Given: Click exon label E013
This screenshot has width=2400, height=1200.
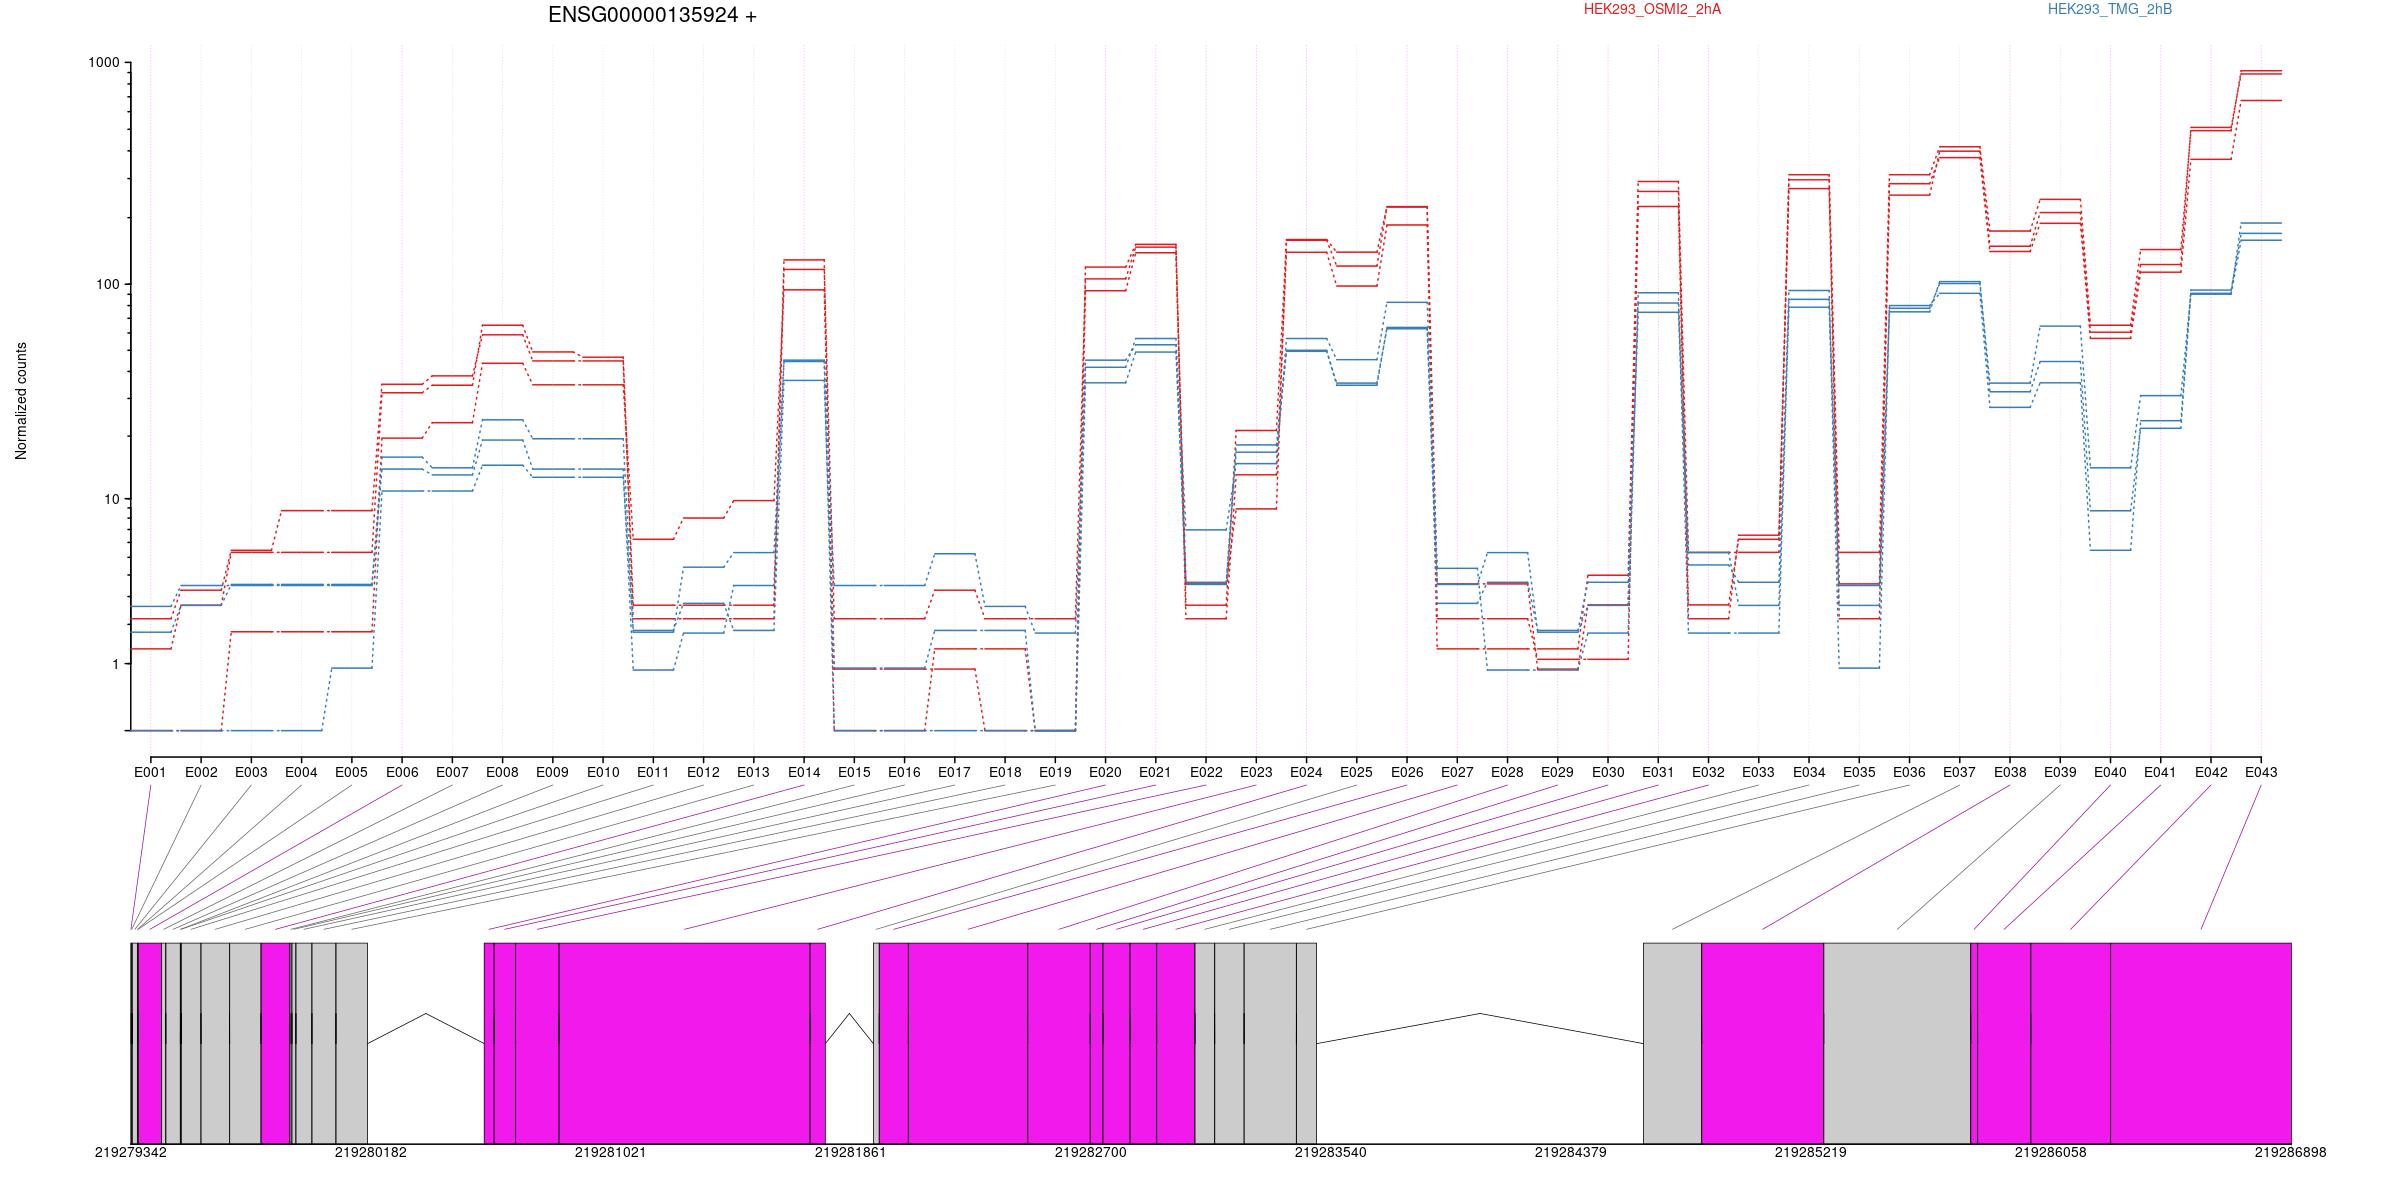Looking at the screenshot, I should tap(753, 772).
